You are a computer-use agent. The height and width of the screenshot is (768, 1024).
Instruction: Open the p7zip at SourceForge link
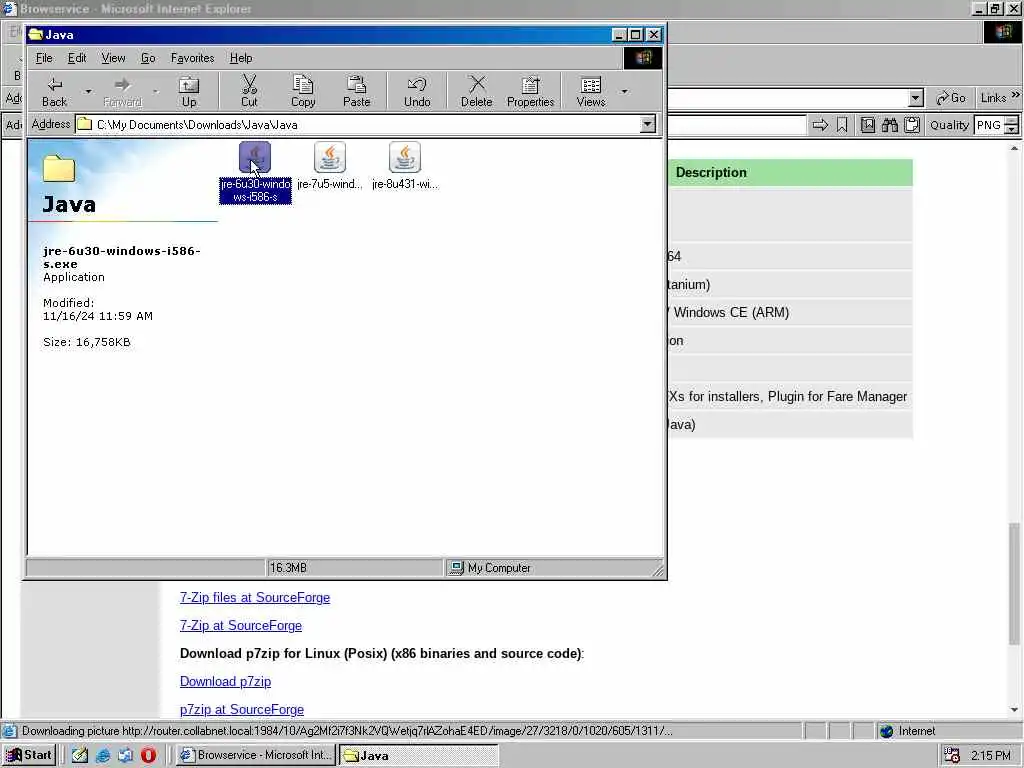point(242,709)
